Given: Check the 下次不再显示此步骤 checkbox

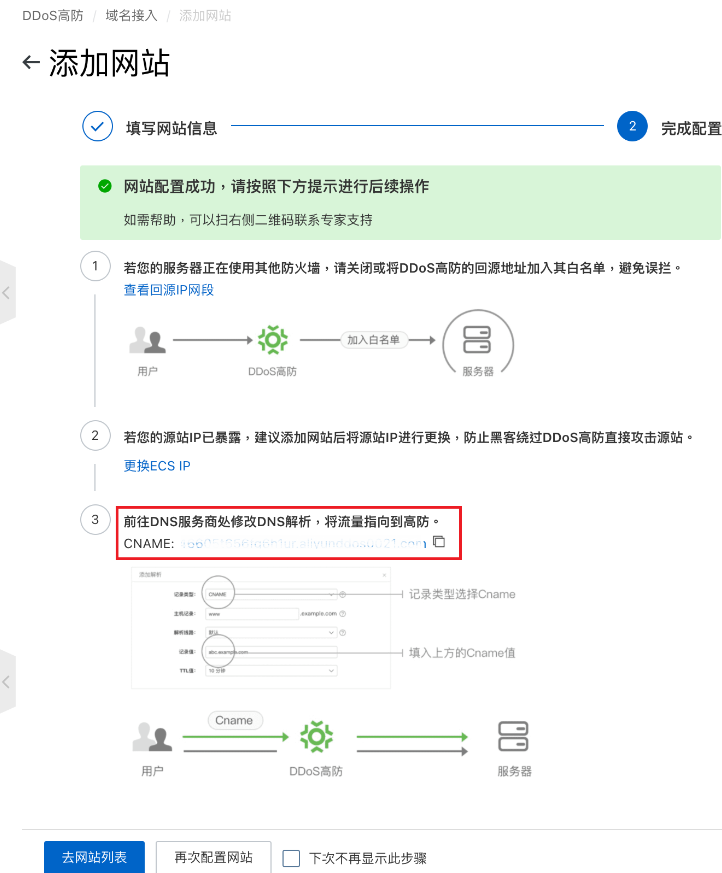Looking at the screenshot, I should point(291,858).
